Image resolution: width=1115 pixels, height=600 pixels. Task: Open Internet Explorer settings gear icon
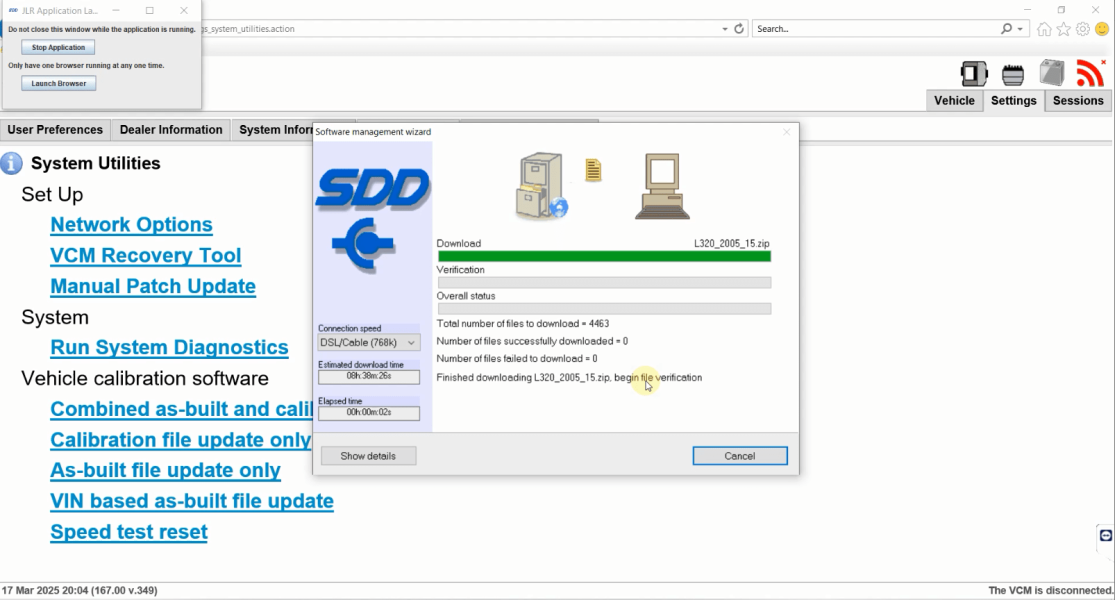[1082, 29]
